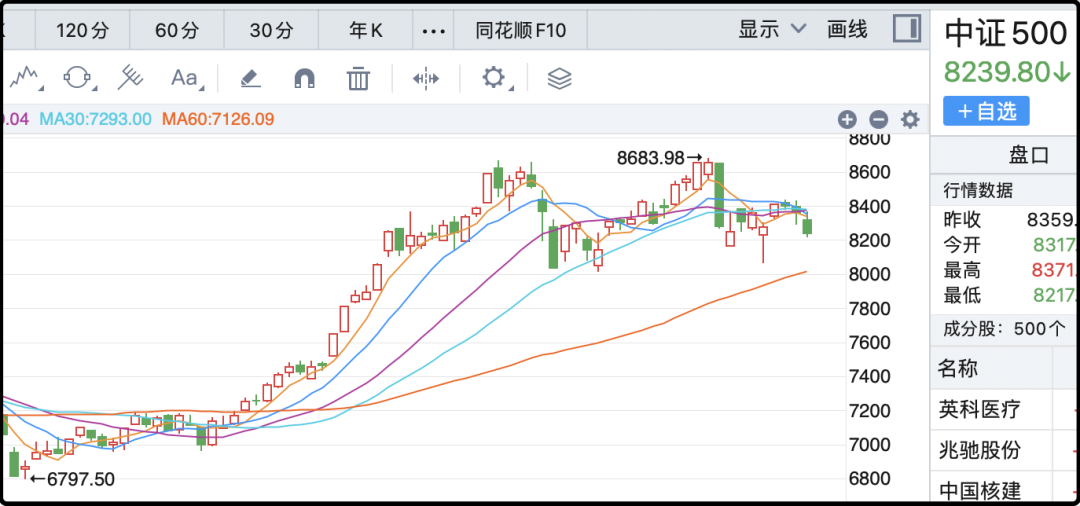Select stock 中国核建 in list
The height and width of the screenshot is (506, 1080).
click(979, 491)
